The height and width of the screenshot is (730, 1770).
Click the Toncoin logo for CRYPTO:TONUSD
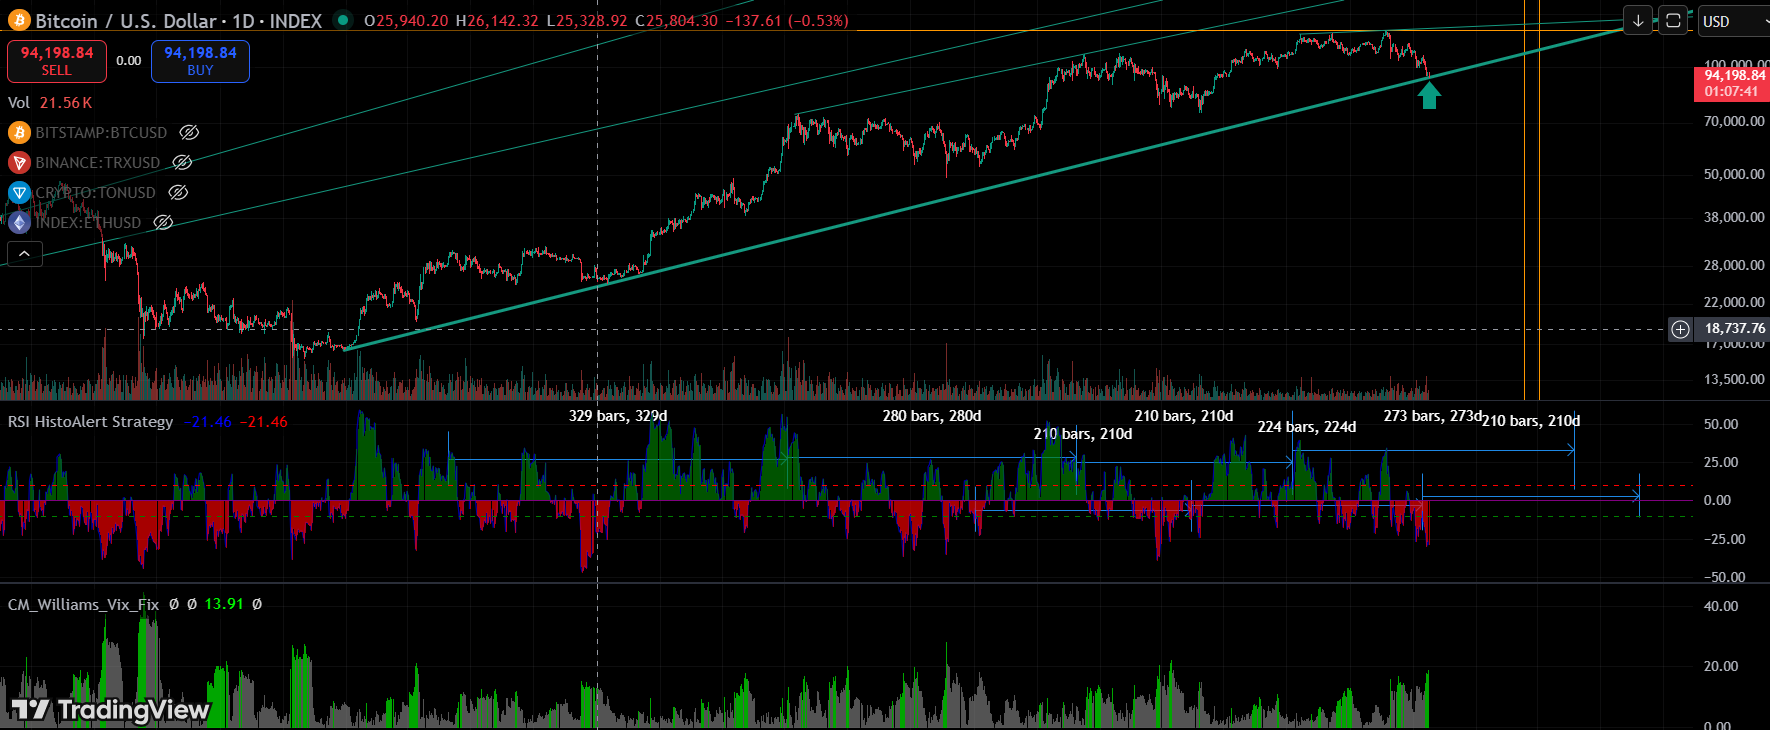[19, 193]
